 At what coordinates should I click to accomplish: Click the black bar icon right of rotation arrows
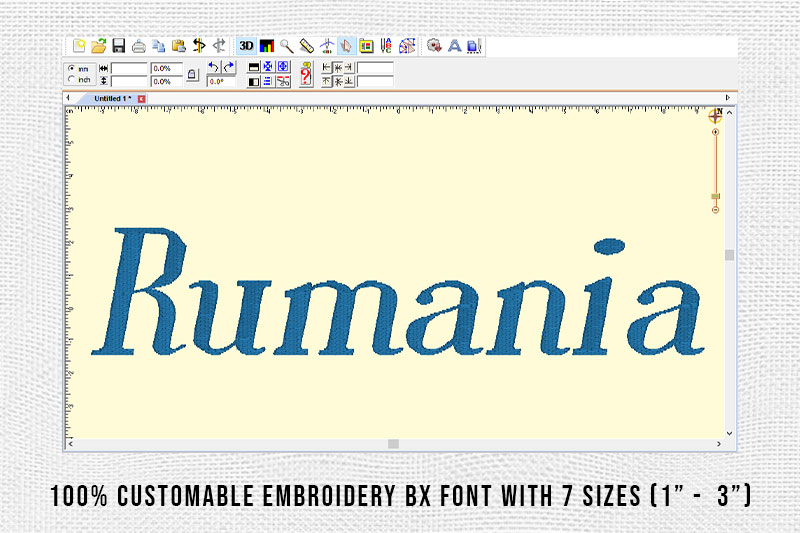(254, 67)
